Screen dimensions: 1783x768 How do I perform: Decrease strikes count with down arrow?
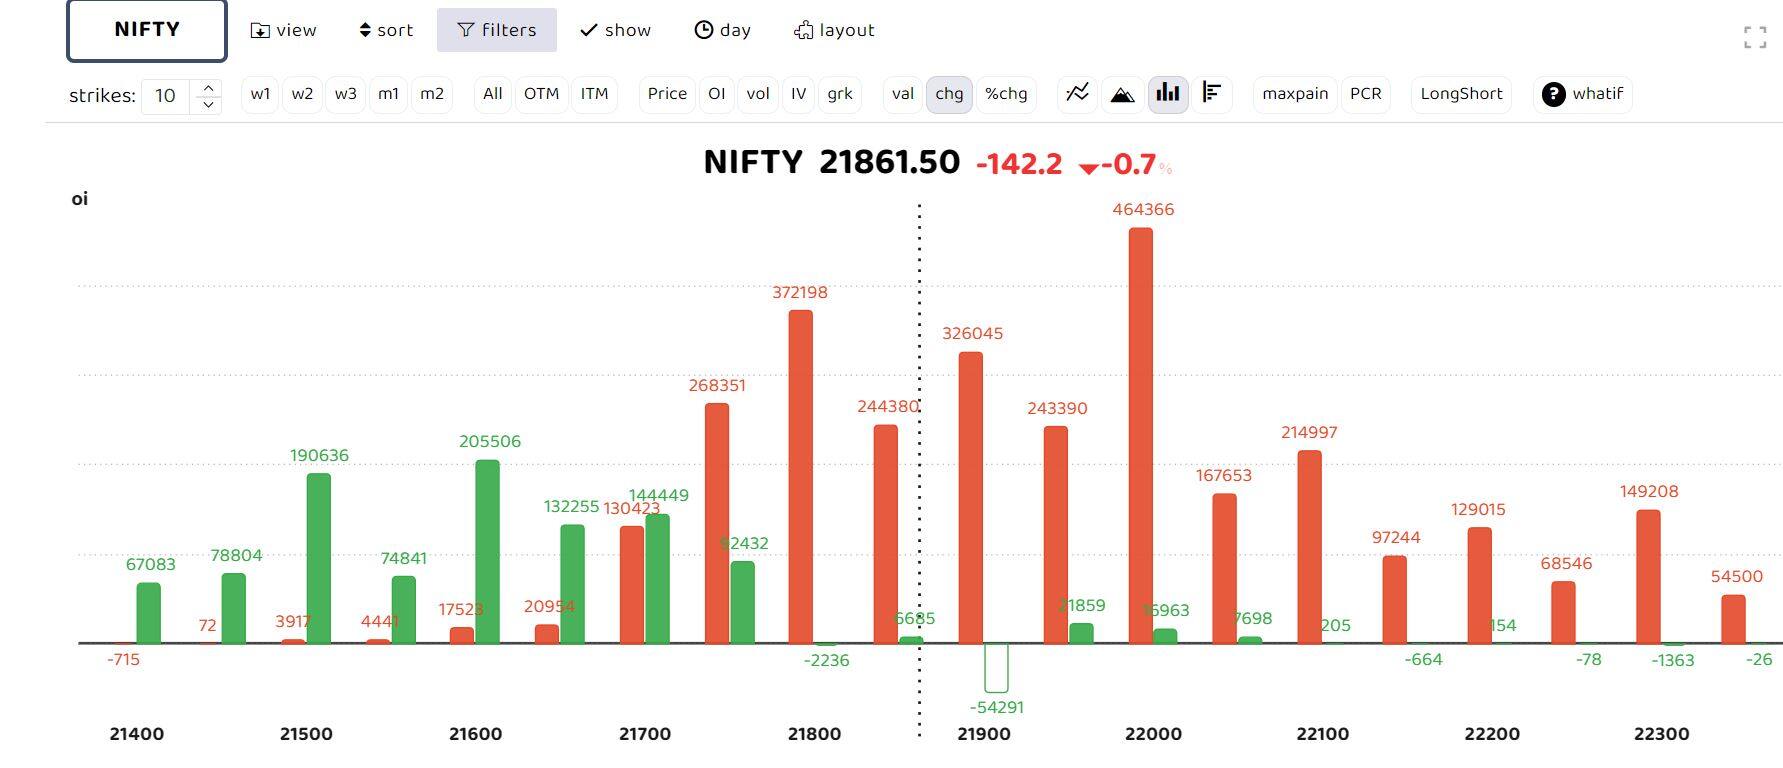(208, 104)
